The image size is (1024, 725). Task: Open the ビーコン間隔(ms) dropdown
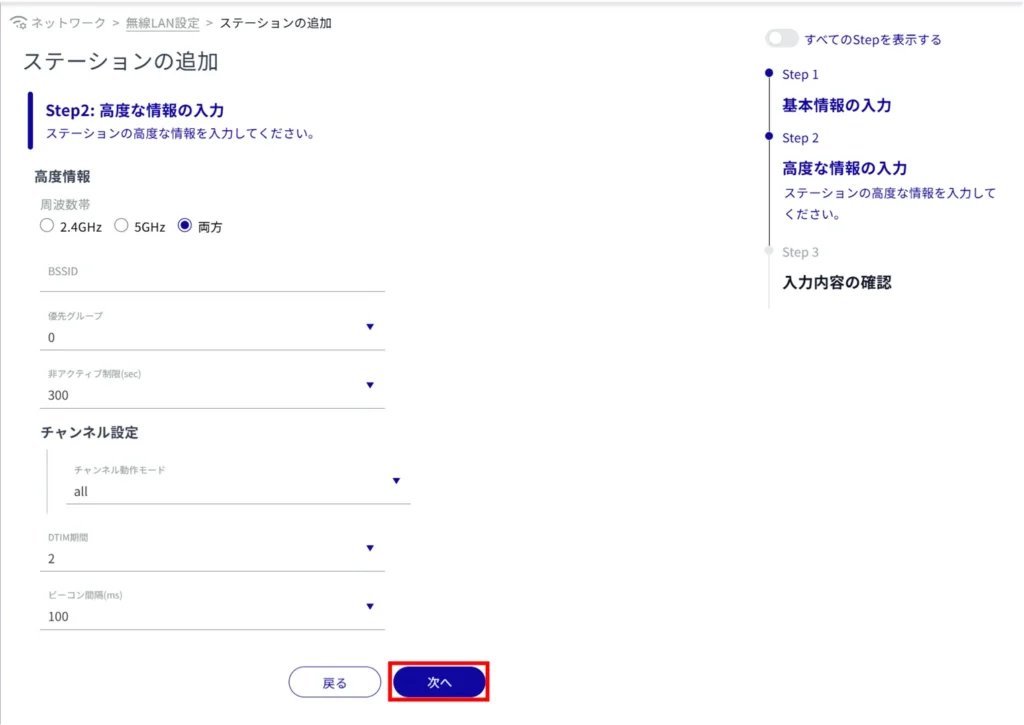click(370, 606)
